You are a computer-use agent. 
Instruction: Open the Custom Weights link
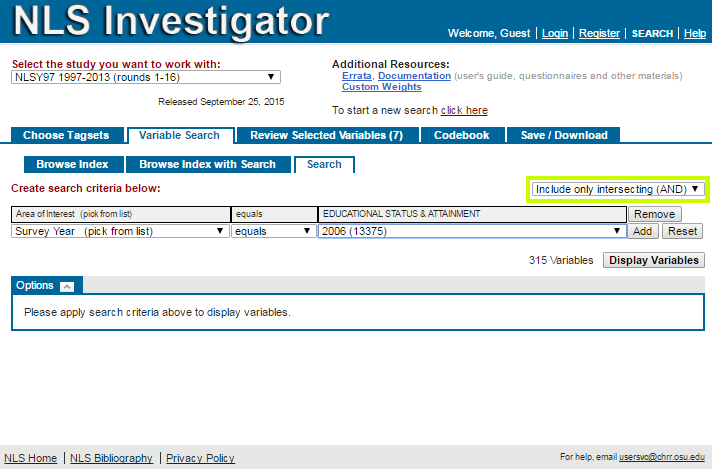pyautogui.click(x=381, y=87)
